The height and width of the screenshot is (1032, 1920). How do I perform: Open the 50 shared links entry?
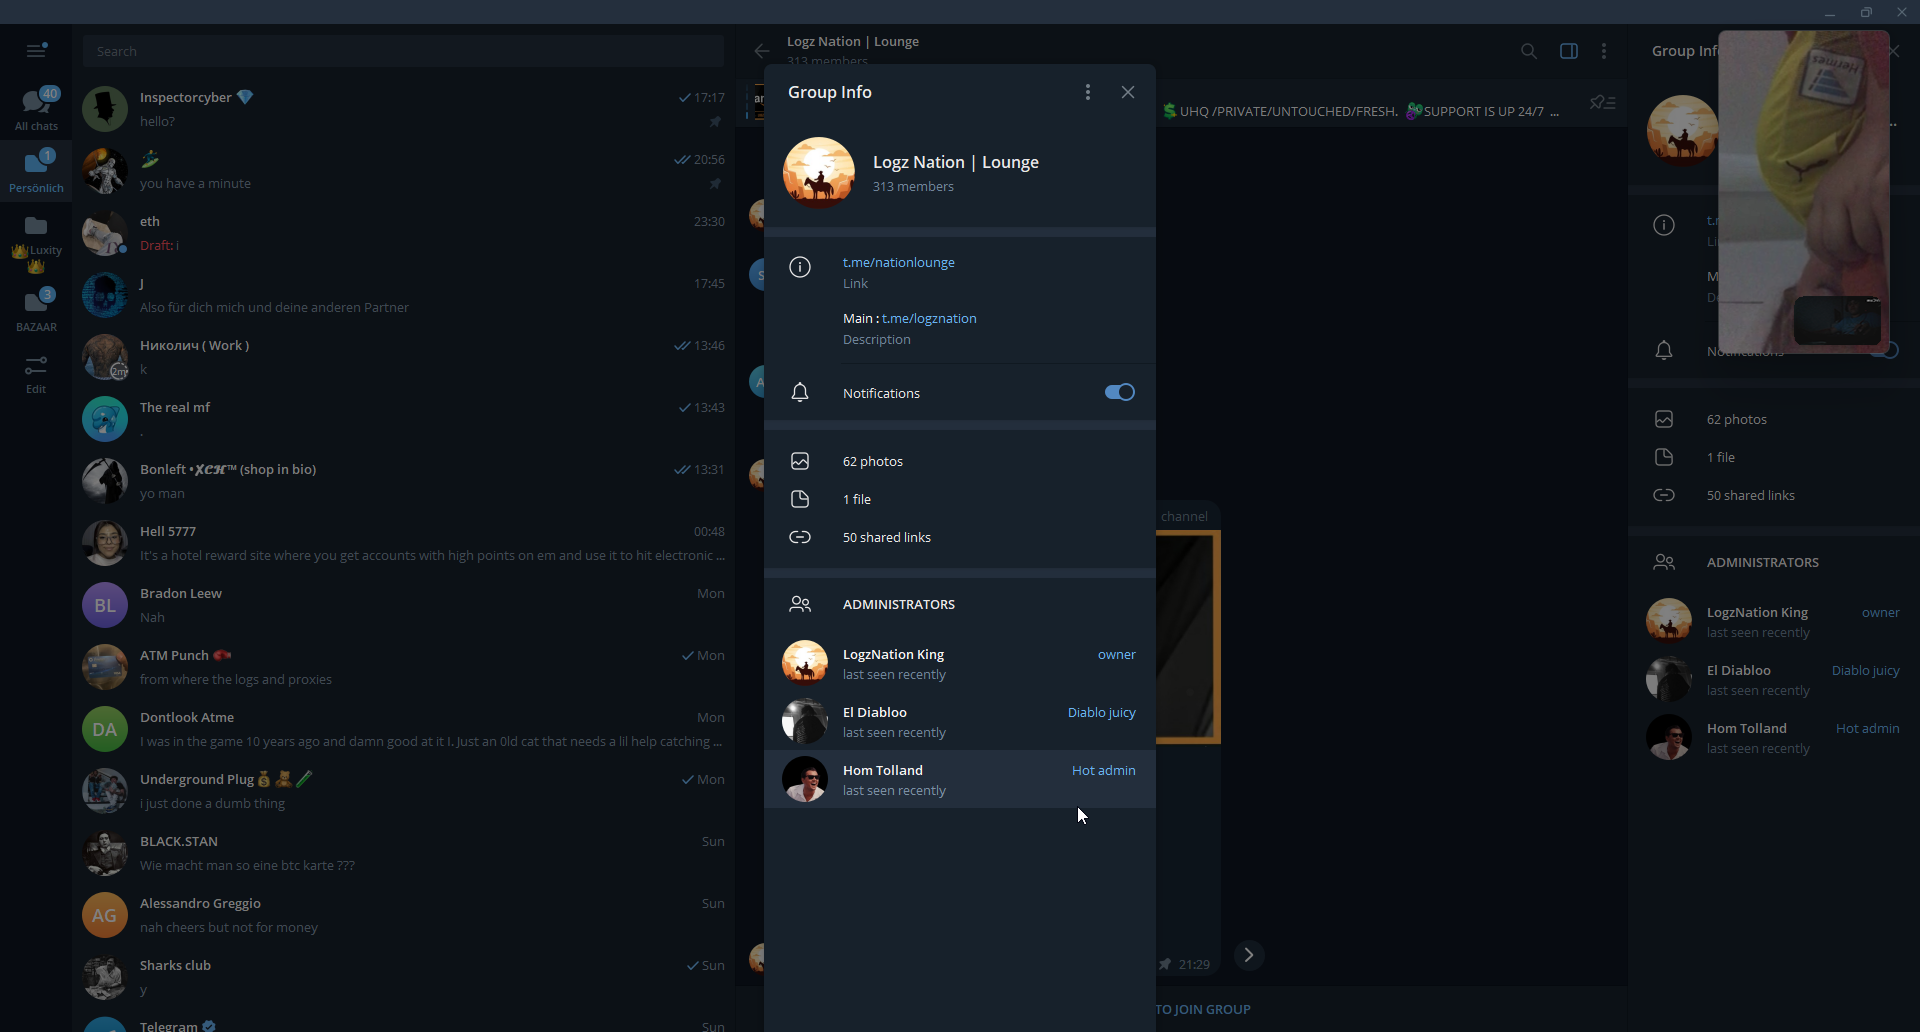[886, 537]
